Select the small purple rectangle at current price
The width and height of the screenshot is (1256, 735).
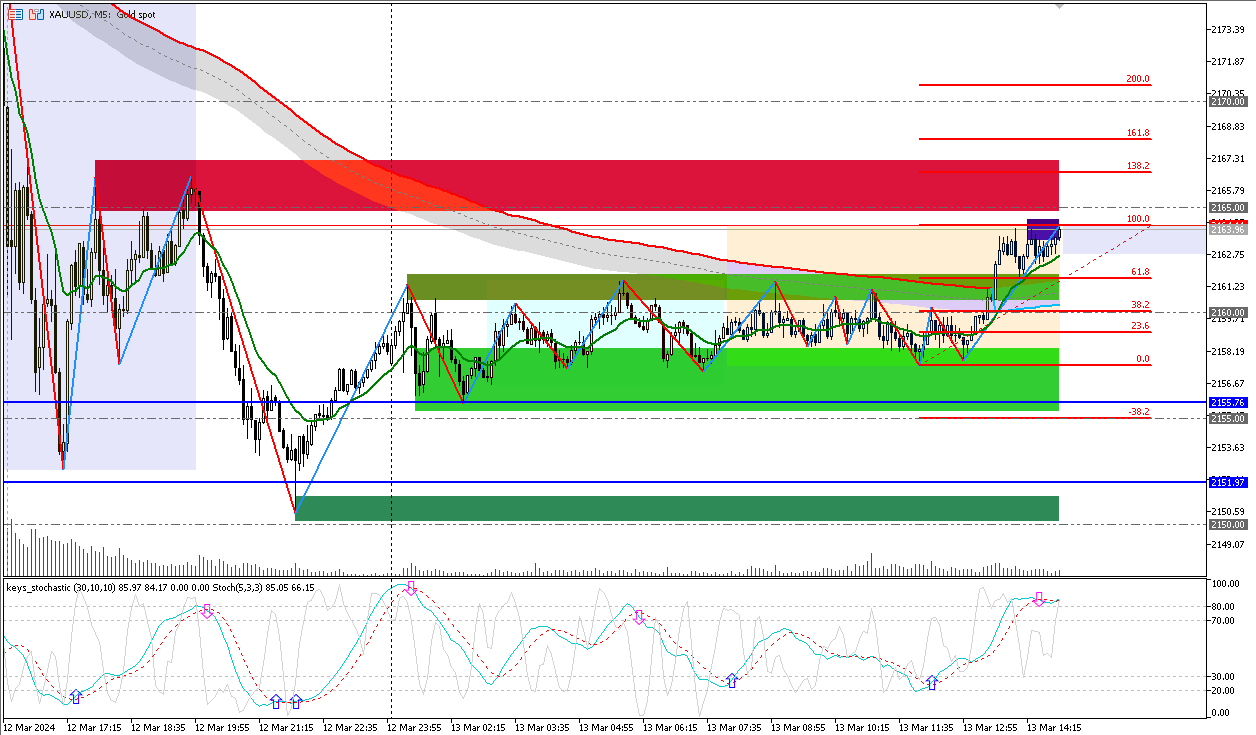[x=1043, y=228]
